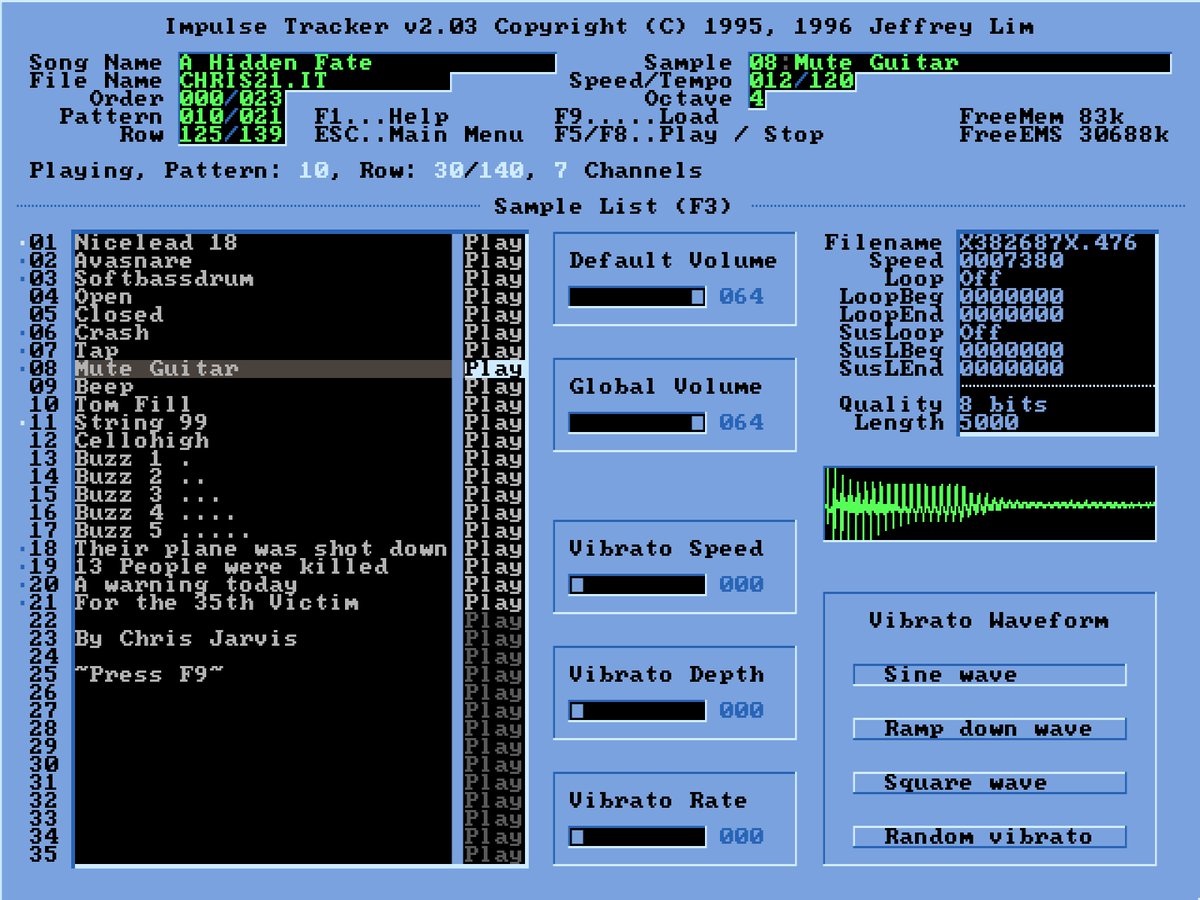Select Square wave vibrato waveform
1200x900 pixels.
click(989, 783)
